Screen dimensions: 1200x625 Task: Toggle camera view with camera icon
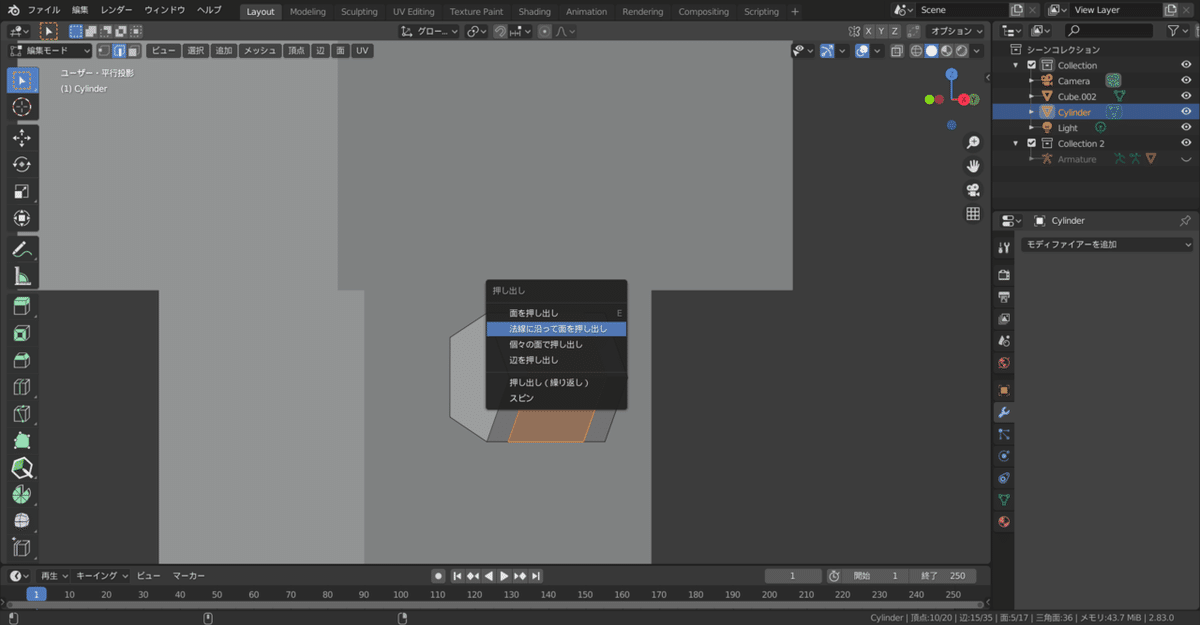(x=972, y=190)
